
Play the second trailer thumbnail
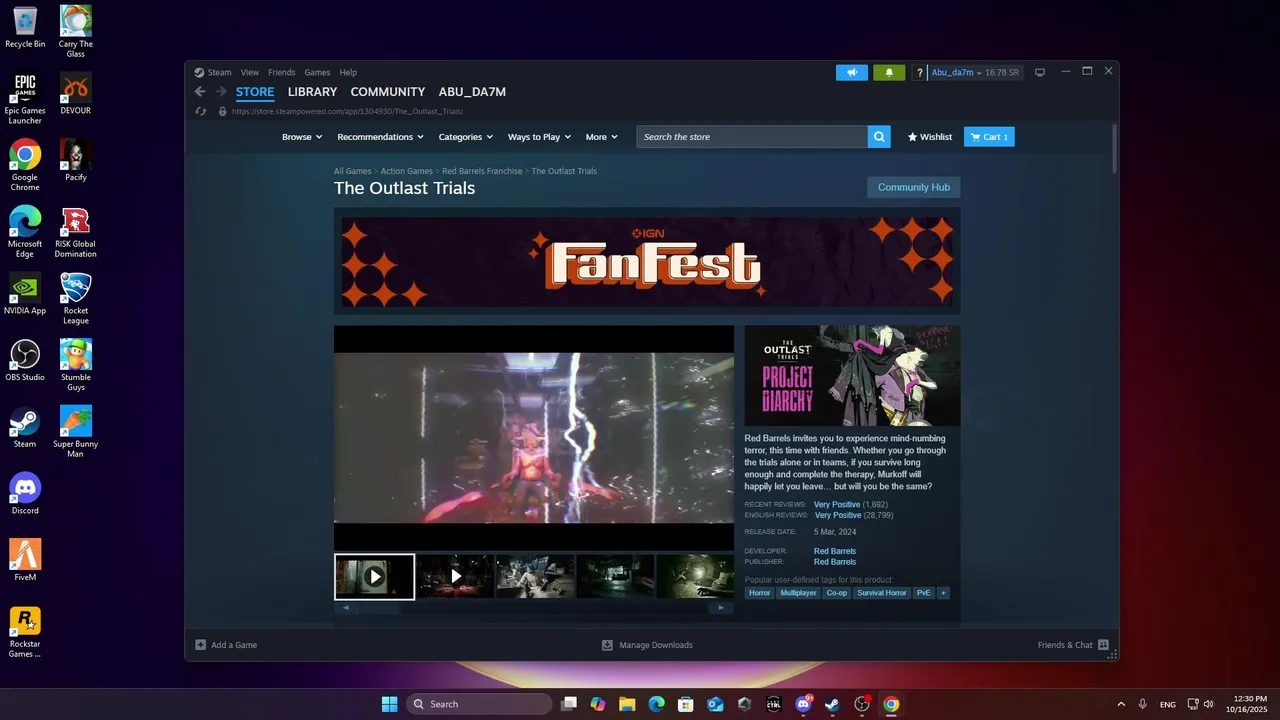(x=455, y=577)
